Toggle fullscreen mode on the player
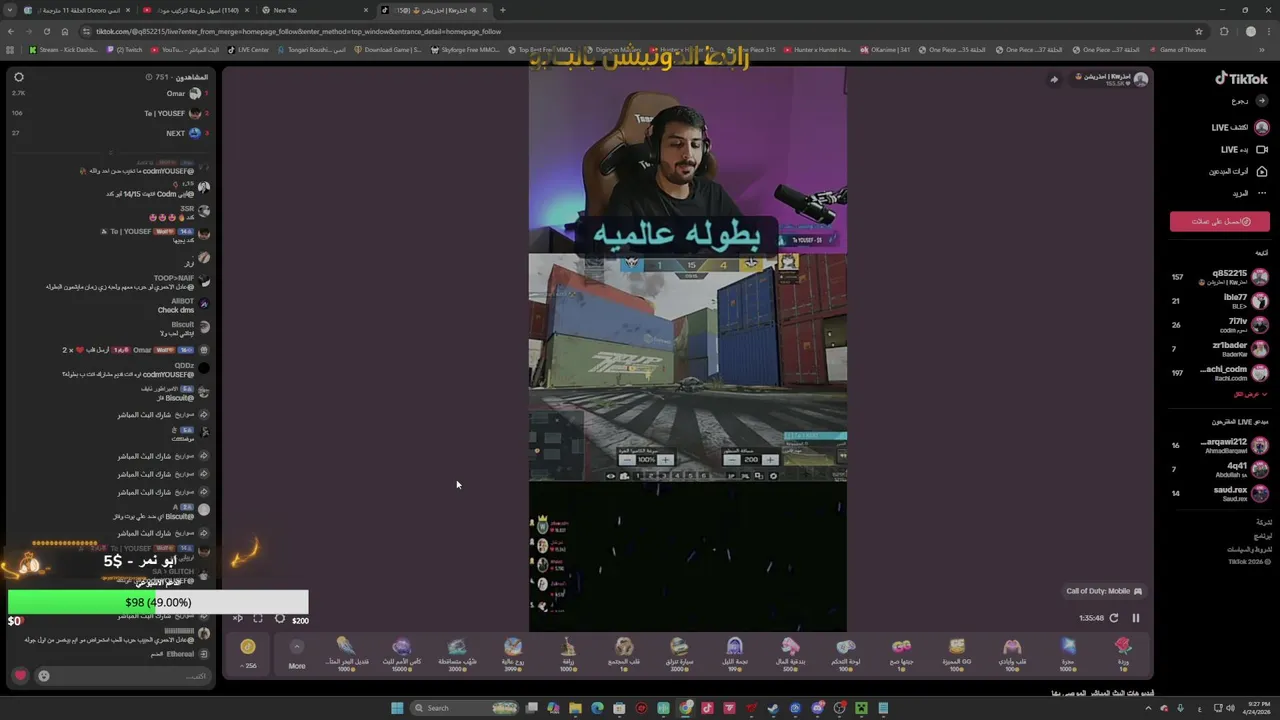 pos(258,619)
